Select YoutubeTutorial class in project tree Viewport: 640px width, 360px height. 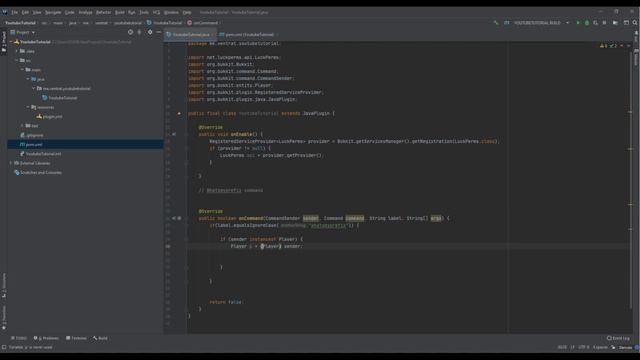[60, 98]
